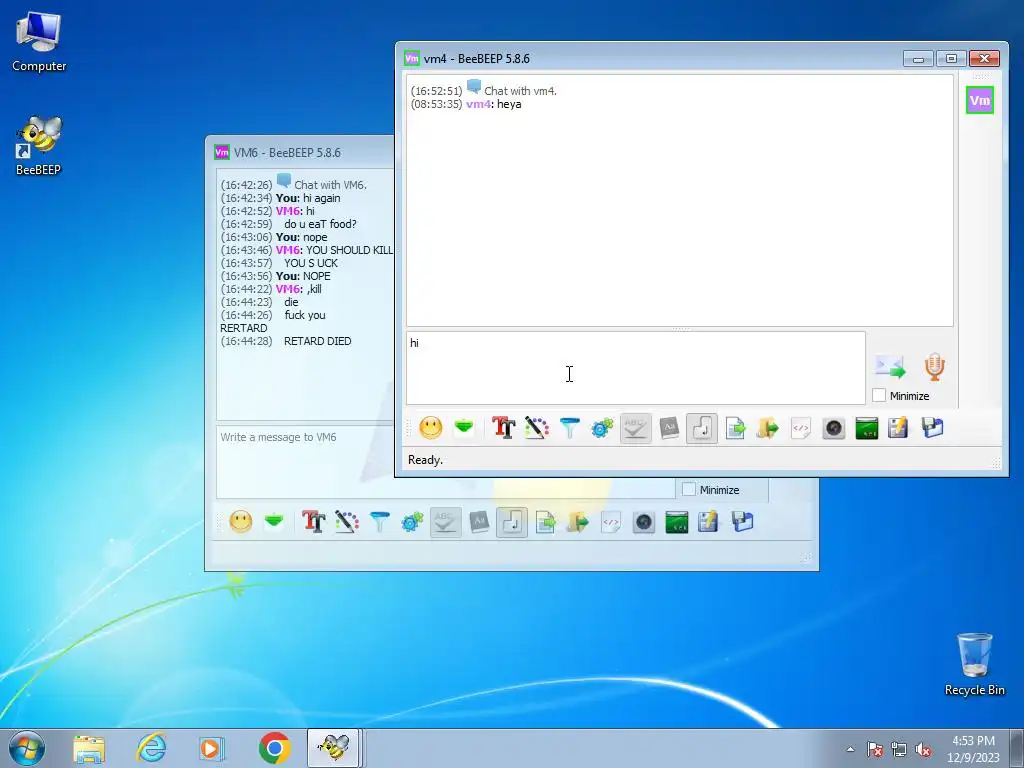The height and width of the screenshot is (768, 1024).
Task: Open Windows Explorer from the taskbar
Action: (89, 748)
